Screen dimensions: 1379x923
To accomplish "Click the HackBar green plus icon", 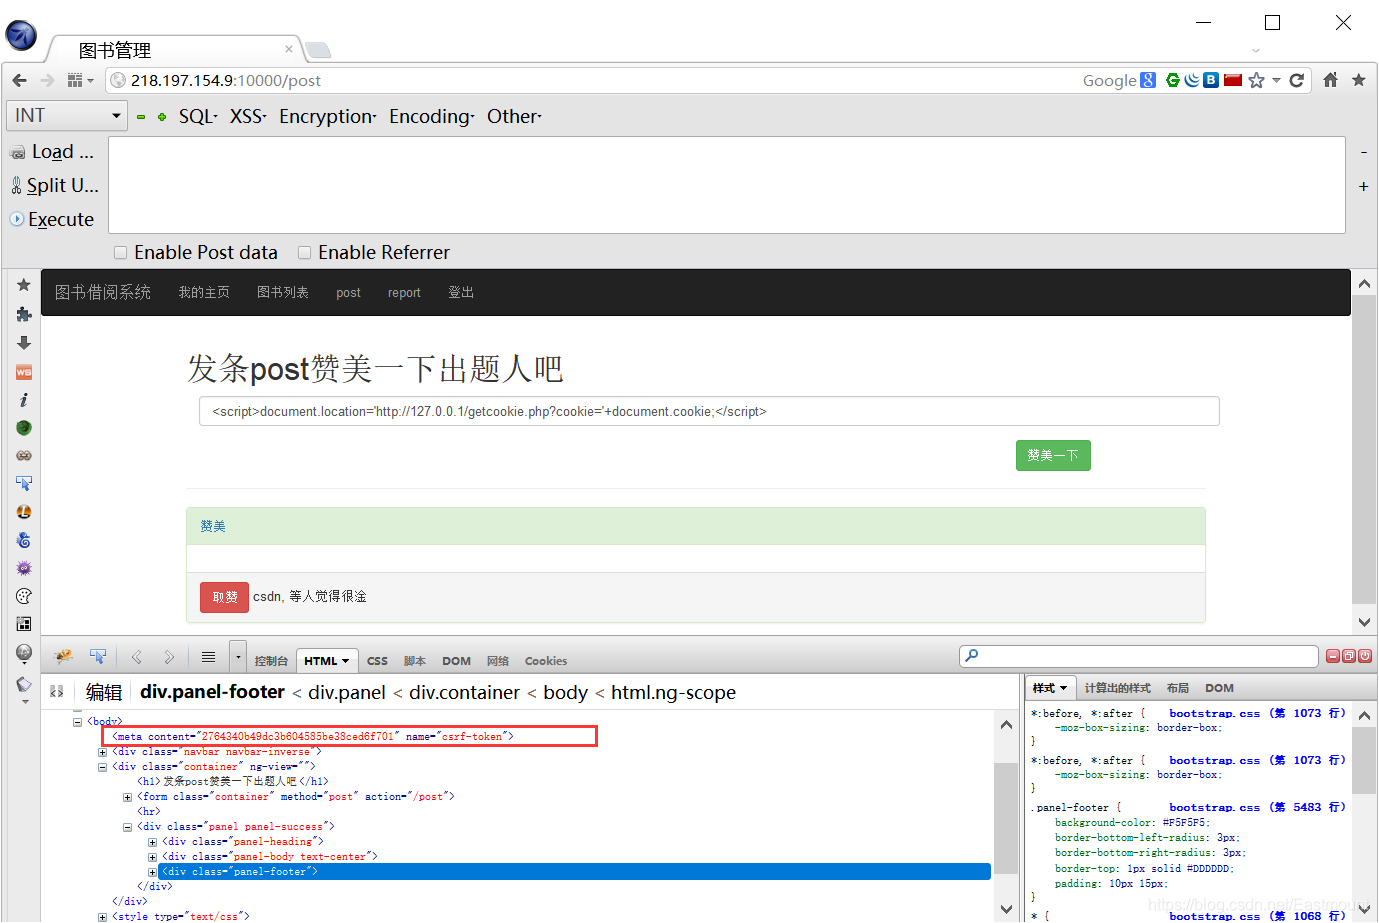I will 162,117.
